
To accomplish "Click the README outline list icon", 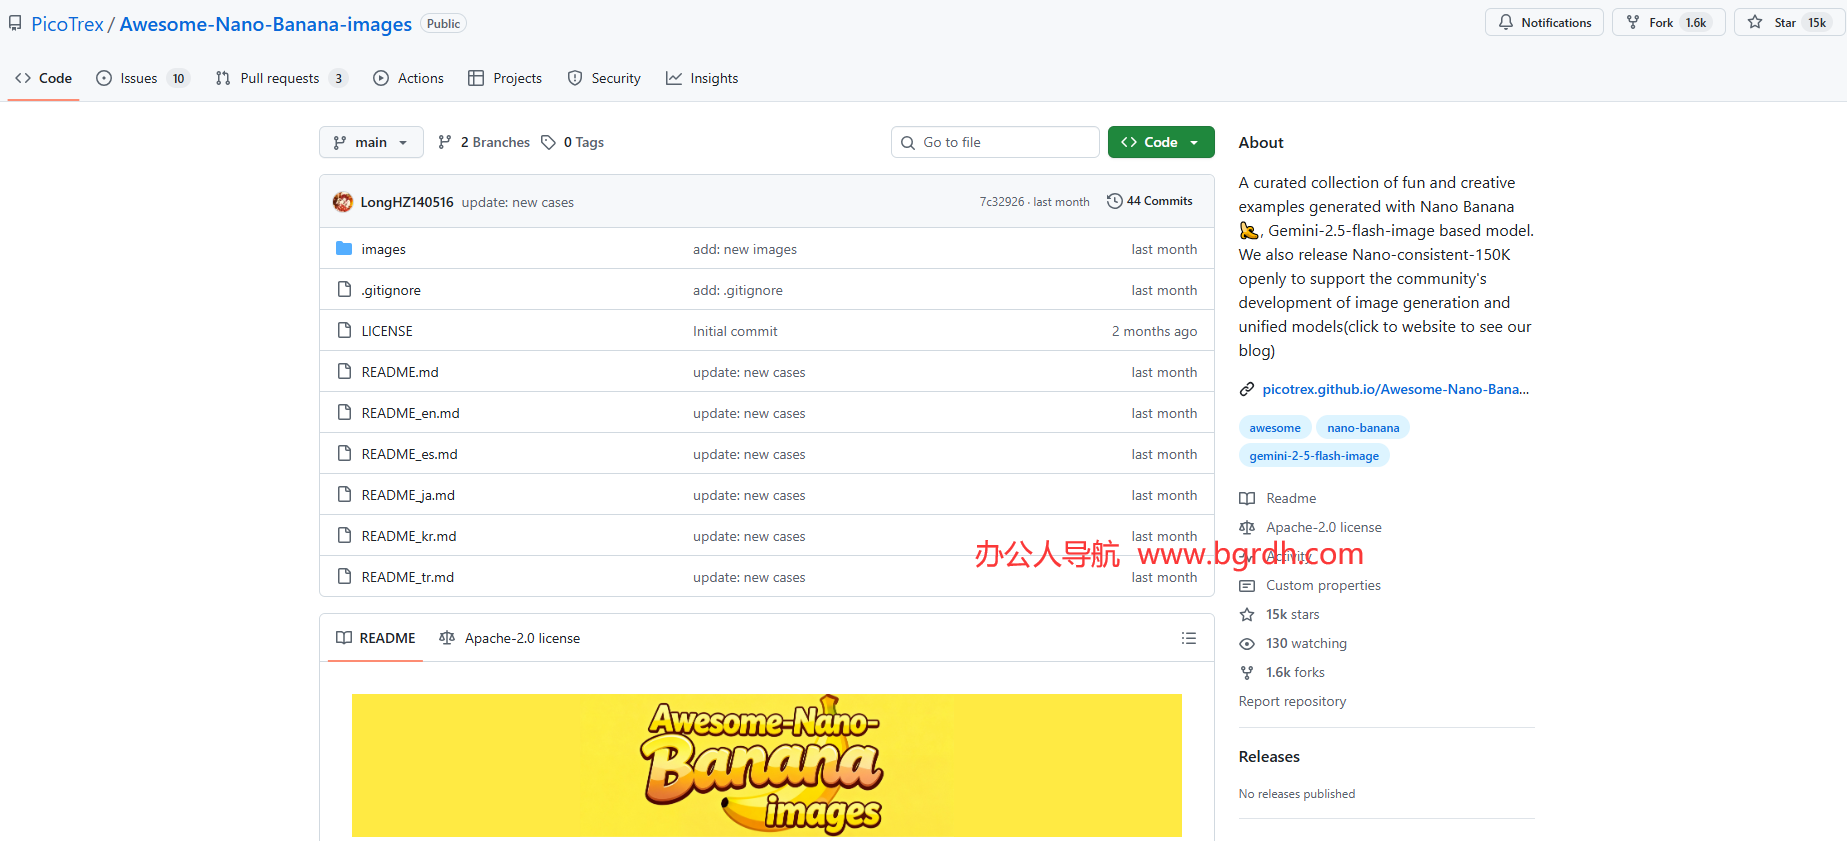I will point(1188,638).
